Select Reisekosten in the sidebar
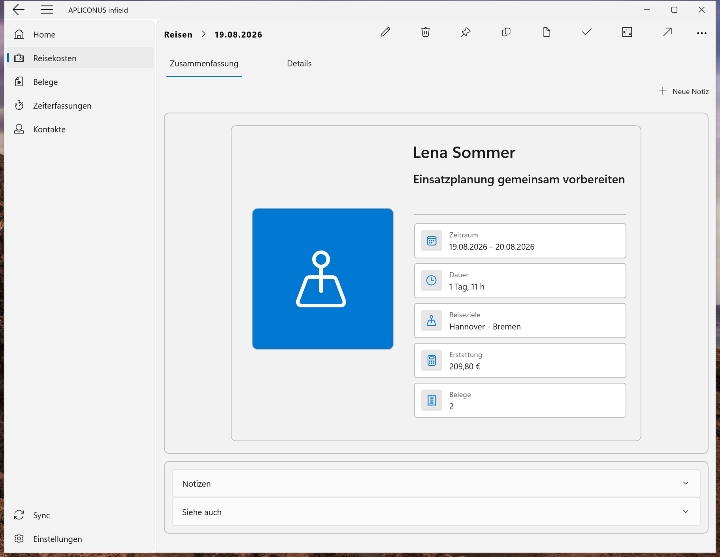 [80, 58]
